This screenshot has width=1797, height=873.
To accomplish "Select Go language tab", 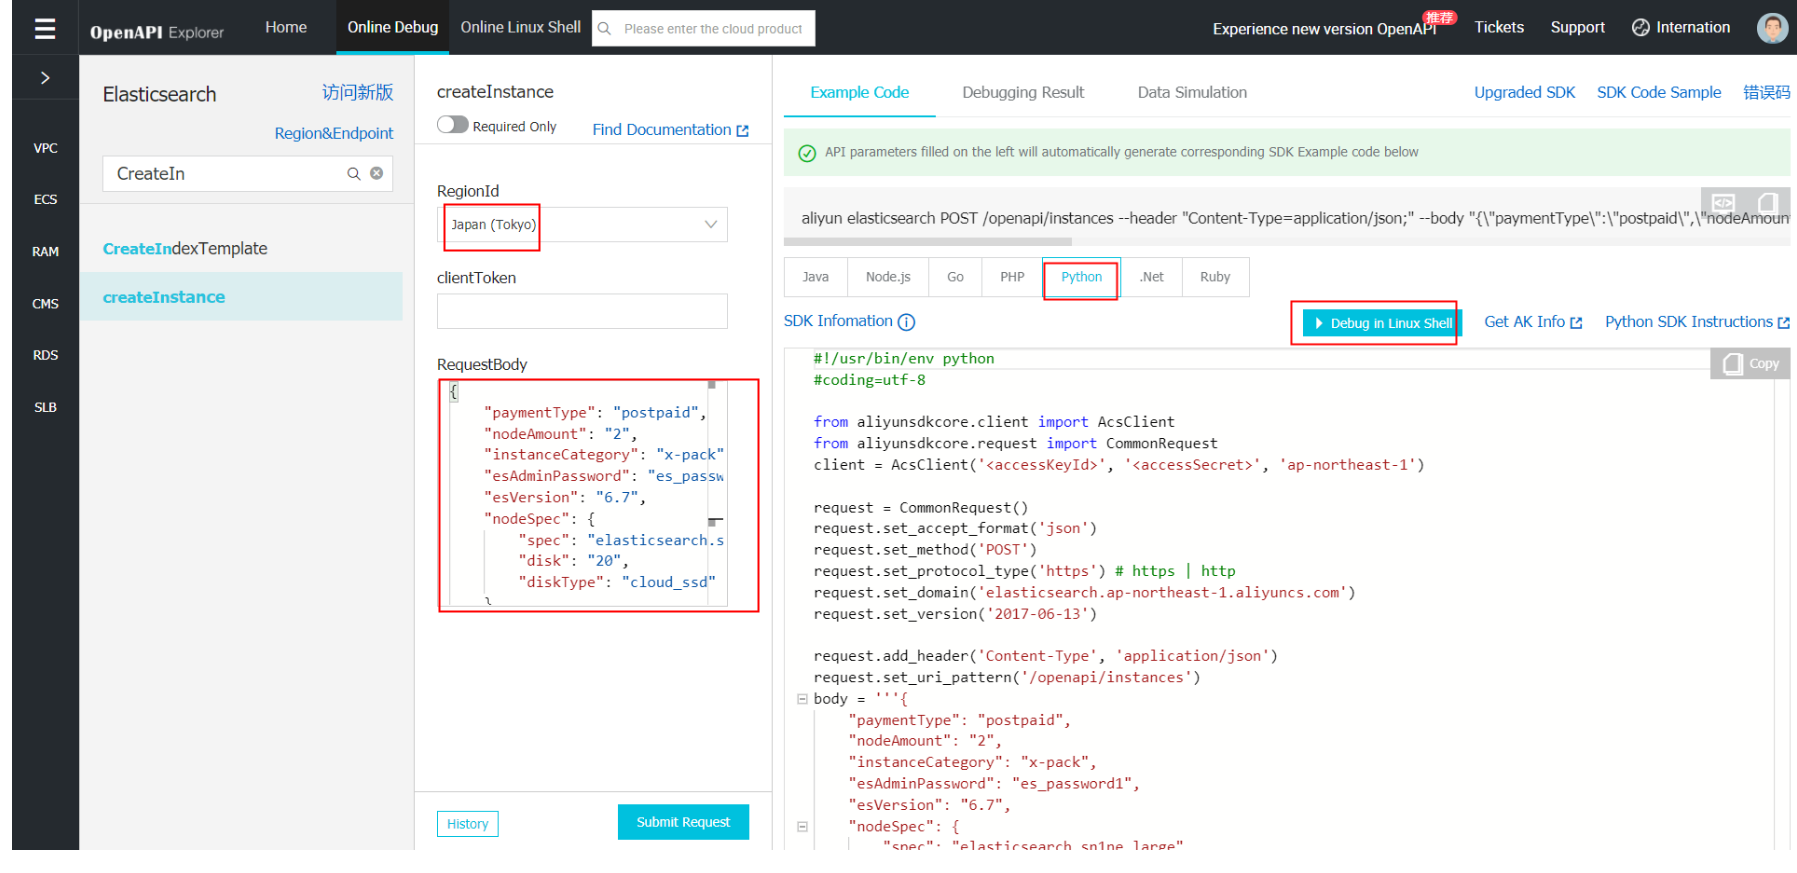I will (x=956, y=277).
